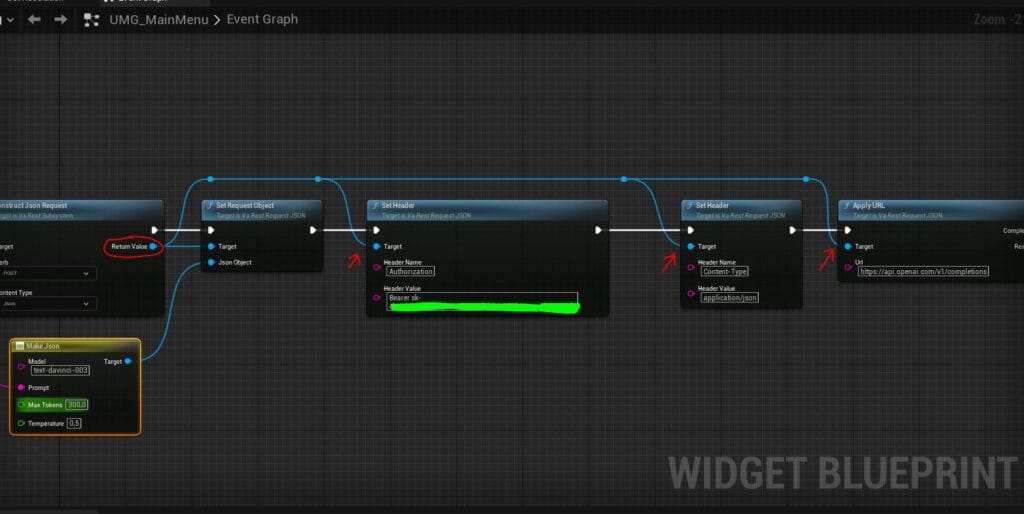Click the Authorization header name field
The width and height of the screenshot is (1024, 514).
tap(410, 271)
